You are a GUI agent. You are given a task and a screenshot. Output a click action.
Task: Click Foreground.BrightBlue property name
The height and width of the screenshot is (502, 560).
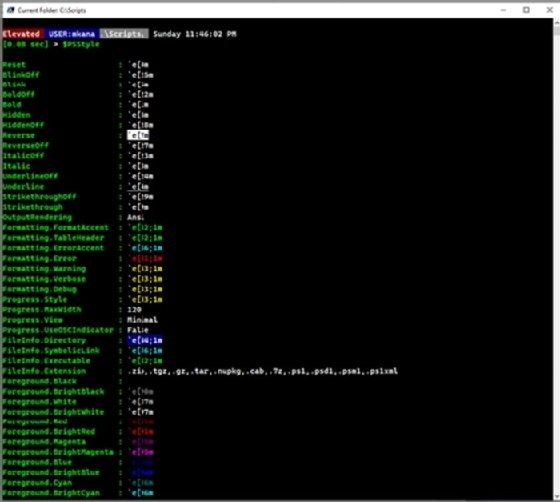coord(51,472)
